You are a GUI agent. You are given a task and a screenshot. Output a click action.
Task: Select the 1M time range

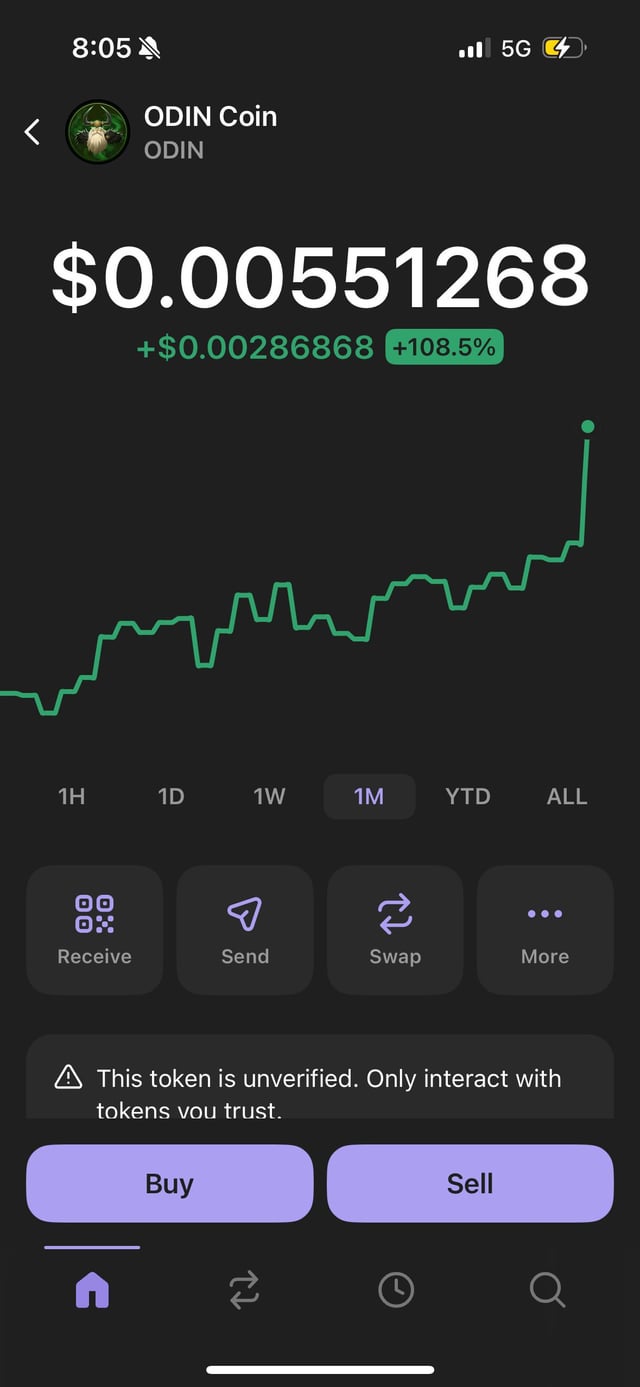coord(369,797)
